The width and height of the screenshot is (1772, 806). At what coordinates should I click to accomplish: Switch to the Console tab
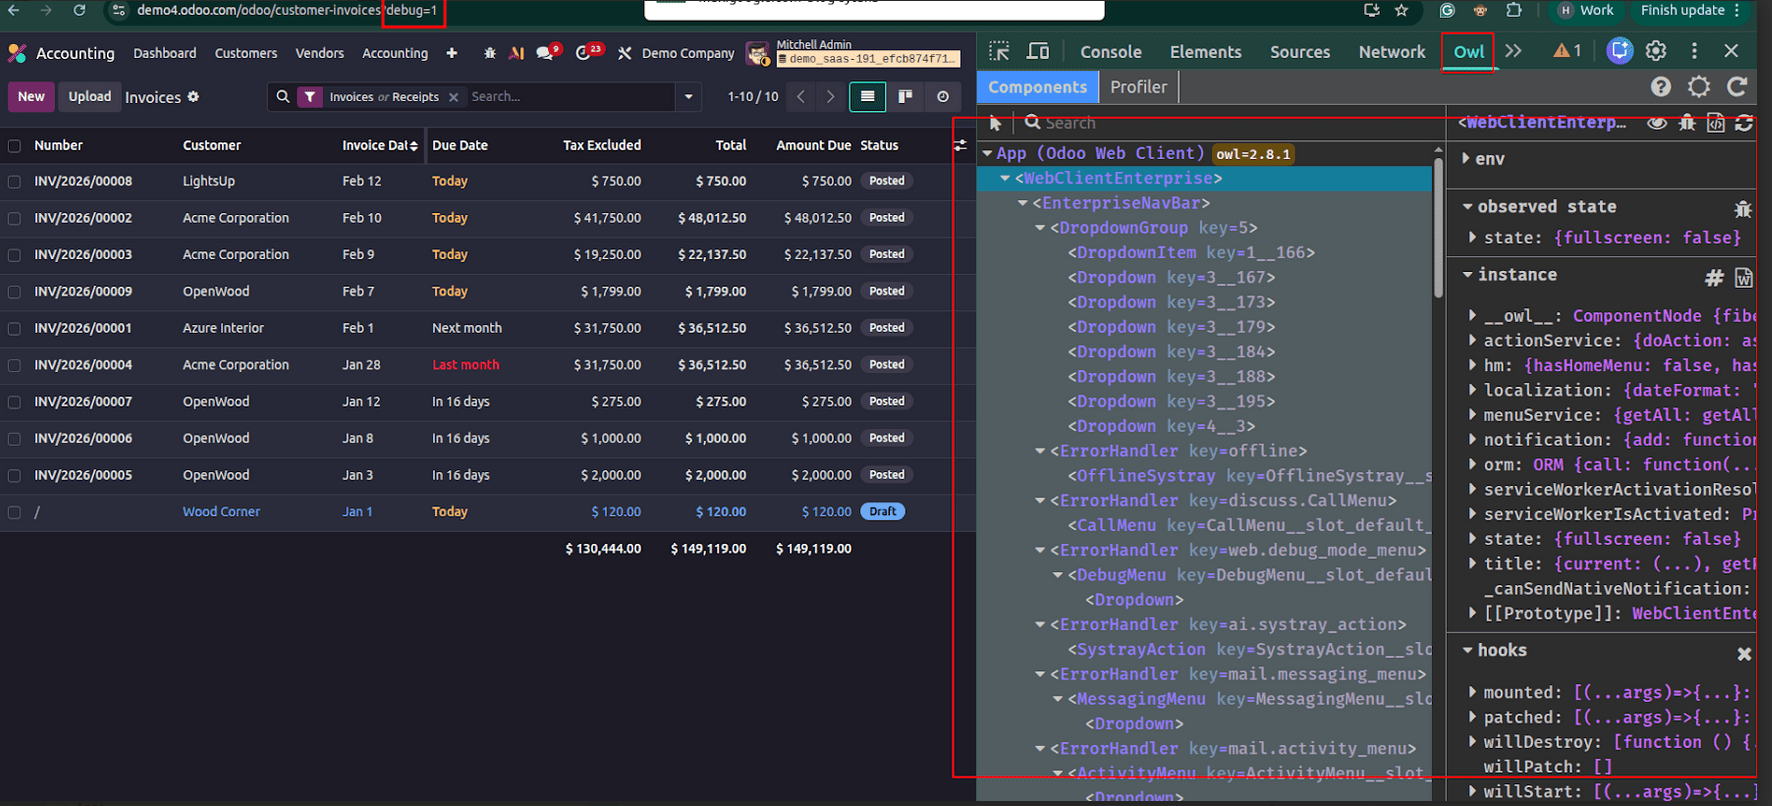click(1111, 52)
